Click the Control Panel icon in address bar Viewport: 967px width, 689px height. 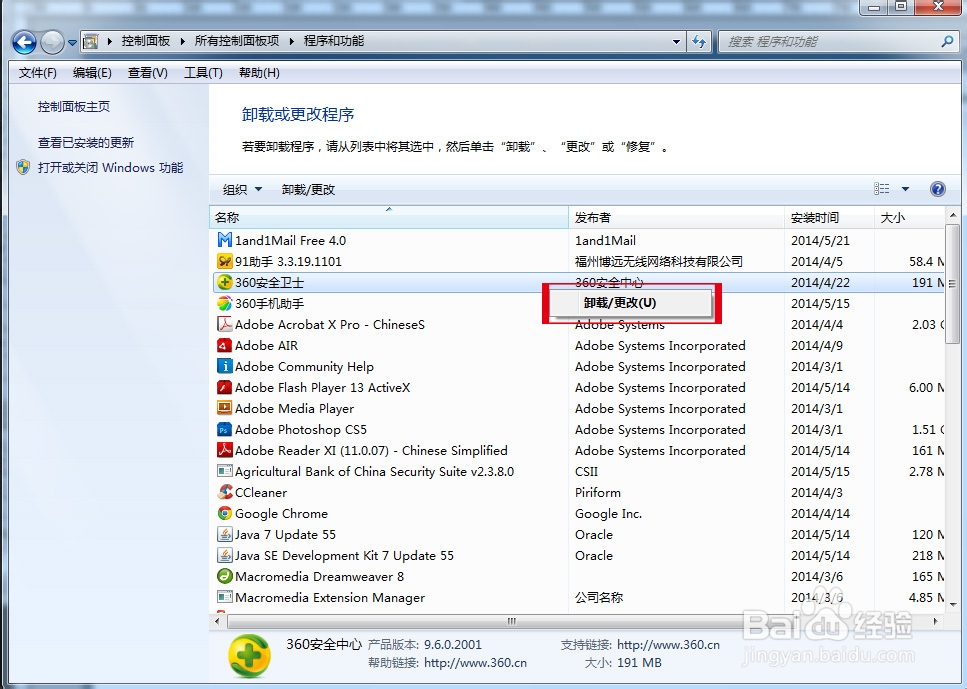pos(91,41)
